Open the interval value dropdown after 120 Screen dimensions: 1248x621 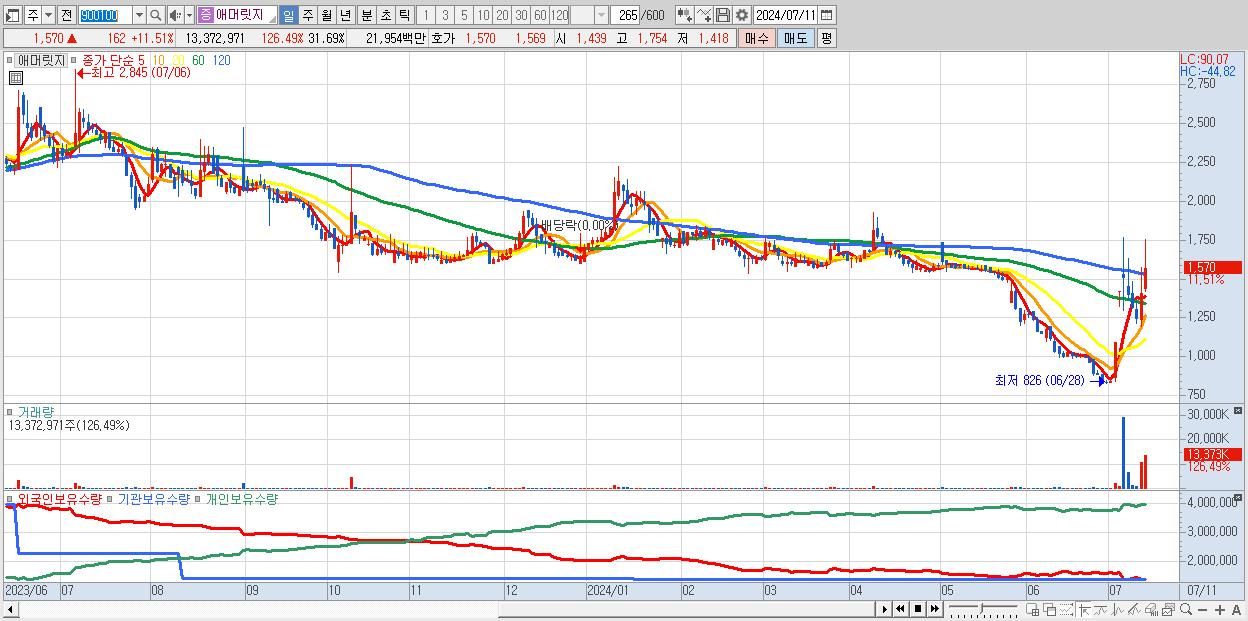pos(602,16)
